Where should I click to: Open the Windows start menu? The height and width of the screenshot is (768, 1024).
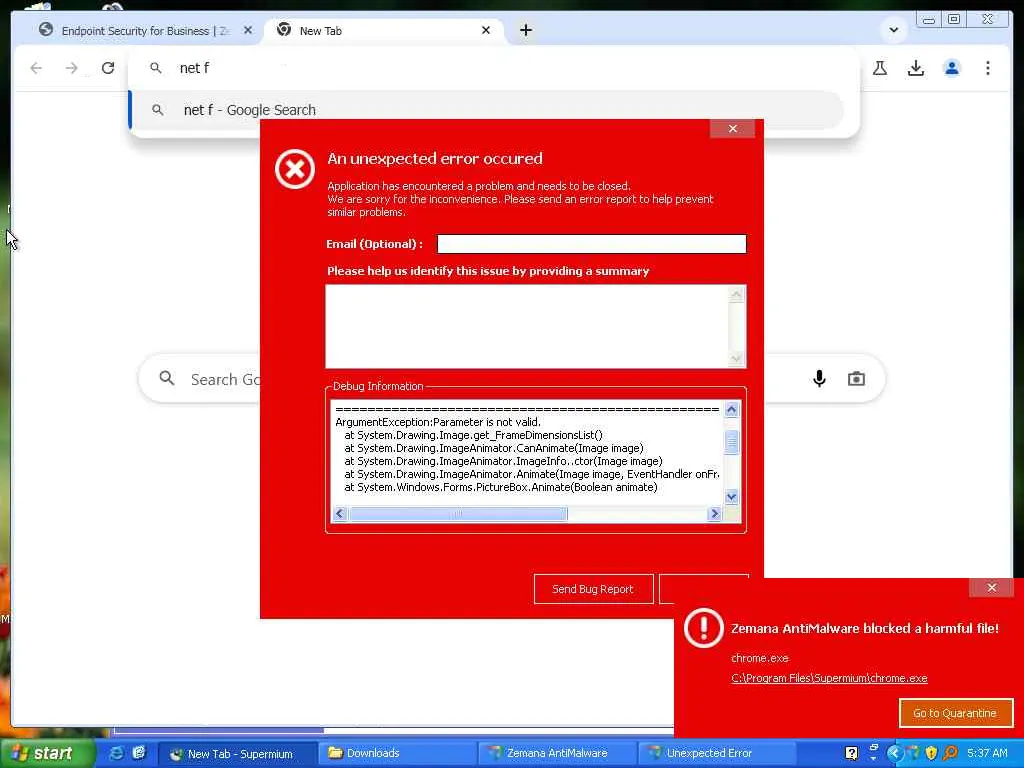(47, 753)
